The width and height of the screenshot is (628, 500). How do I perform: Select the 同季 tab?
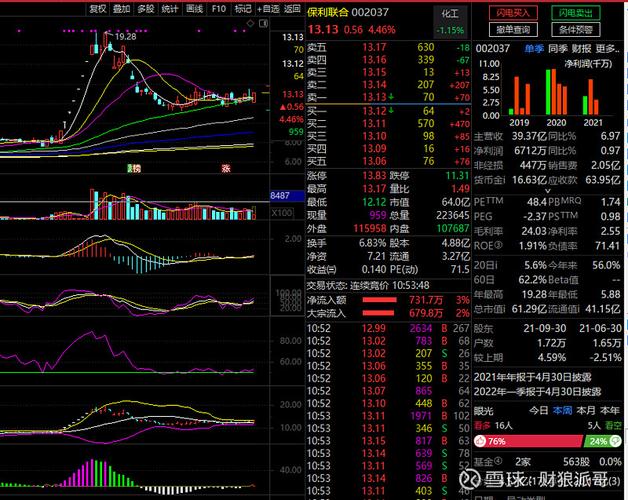tap(558, 49)
